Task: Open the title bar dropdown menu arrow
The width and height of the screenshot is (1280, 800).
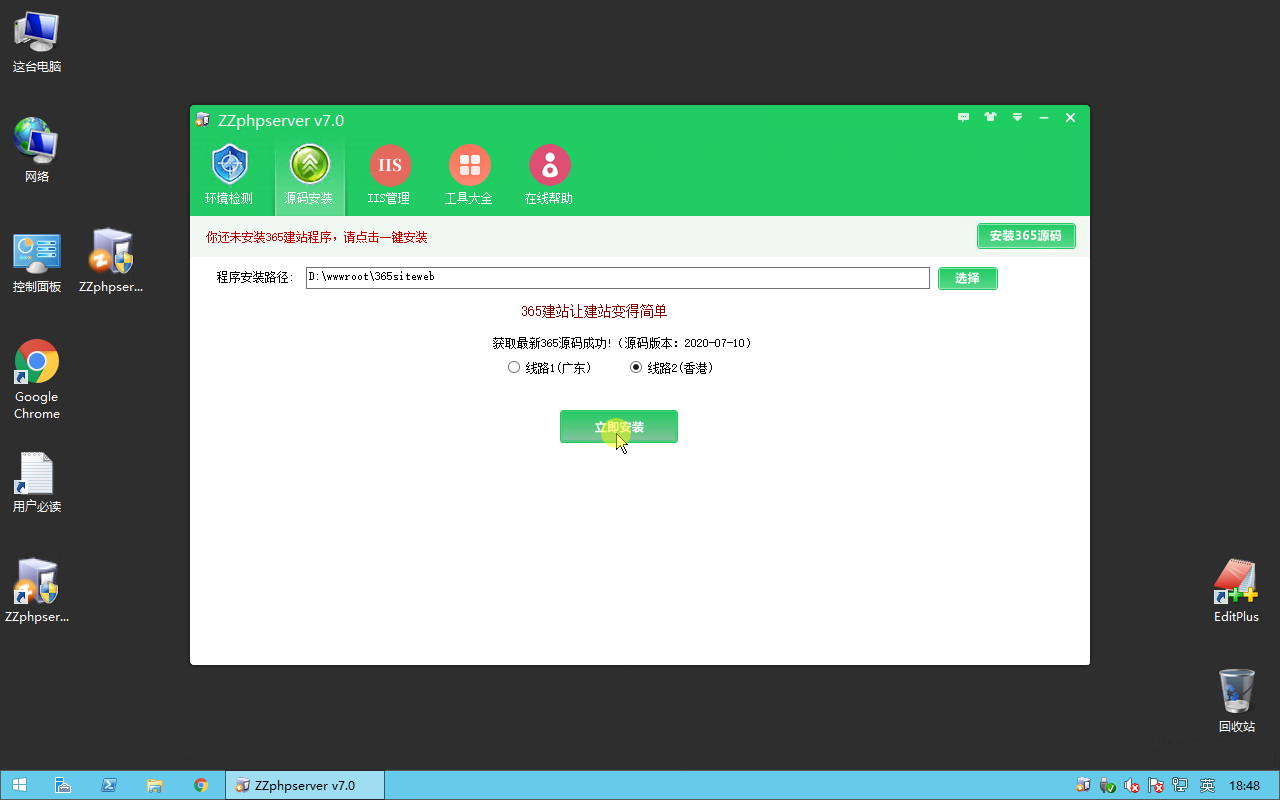Action: click(1017, 118)
